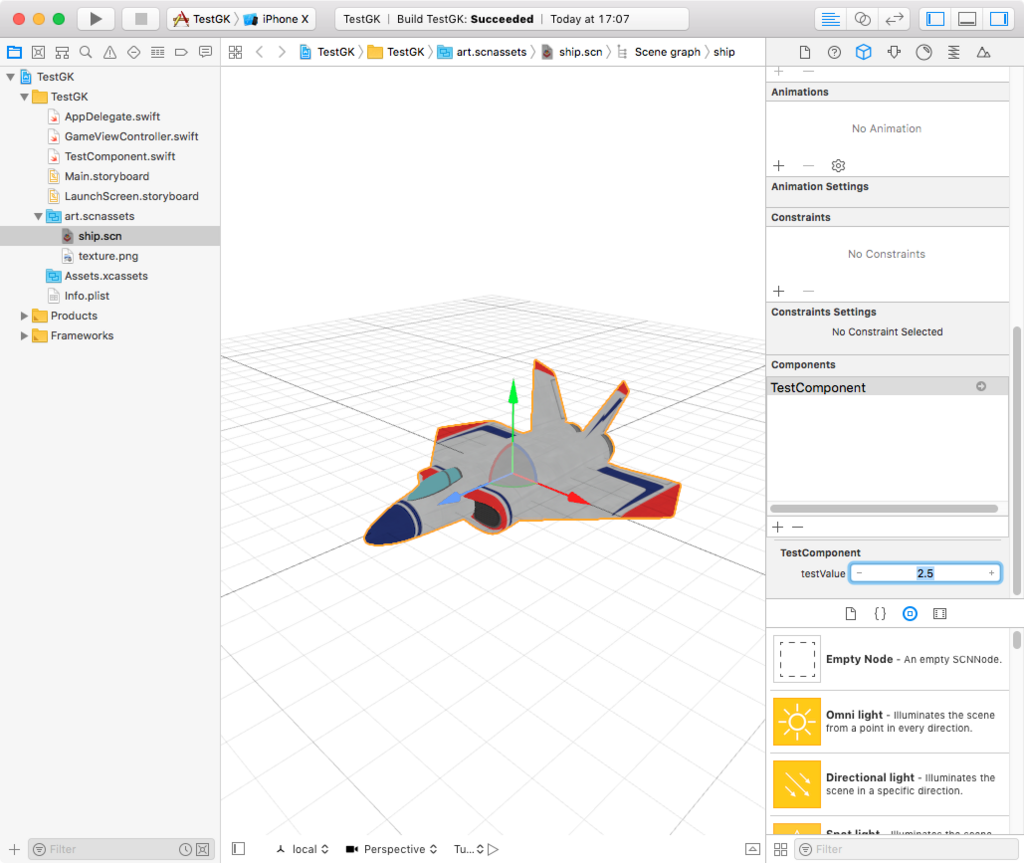Open AppDelegate.swift
This screenshot has height=863, width=1024.
click(x=112, y=117)
